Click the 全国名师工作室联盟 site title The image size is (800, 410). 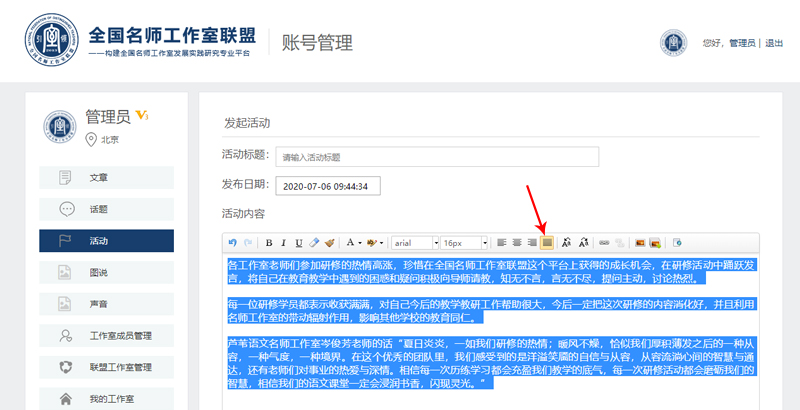click(172, 35)
